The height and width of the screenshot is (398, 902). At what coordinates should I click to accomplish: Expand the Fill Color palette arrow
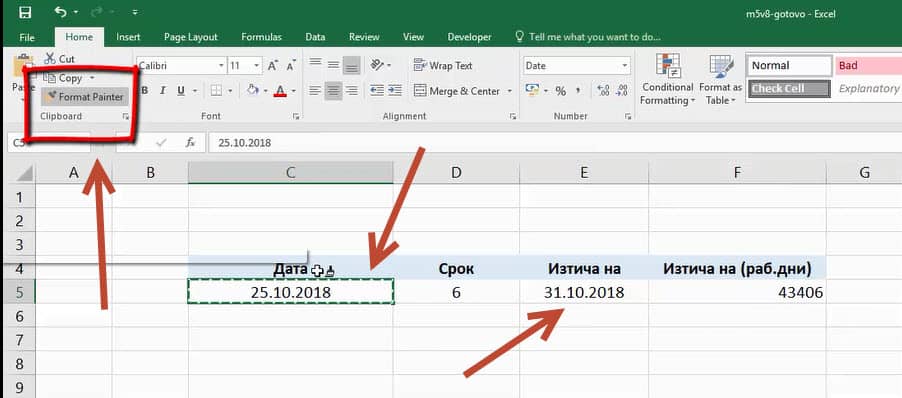pos(265,91)
